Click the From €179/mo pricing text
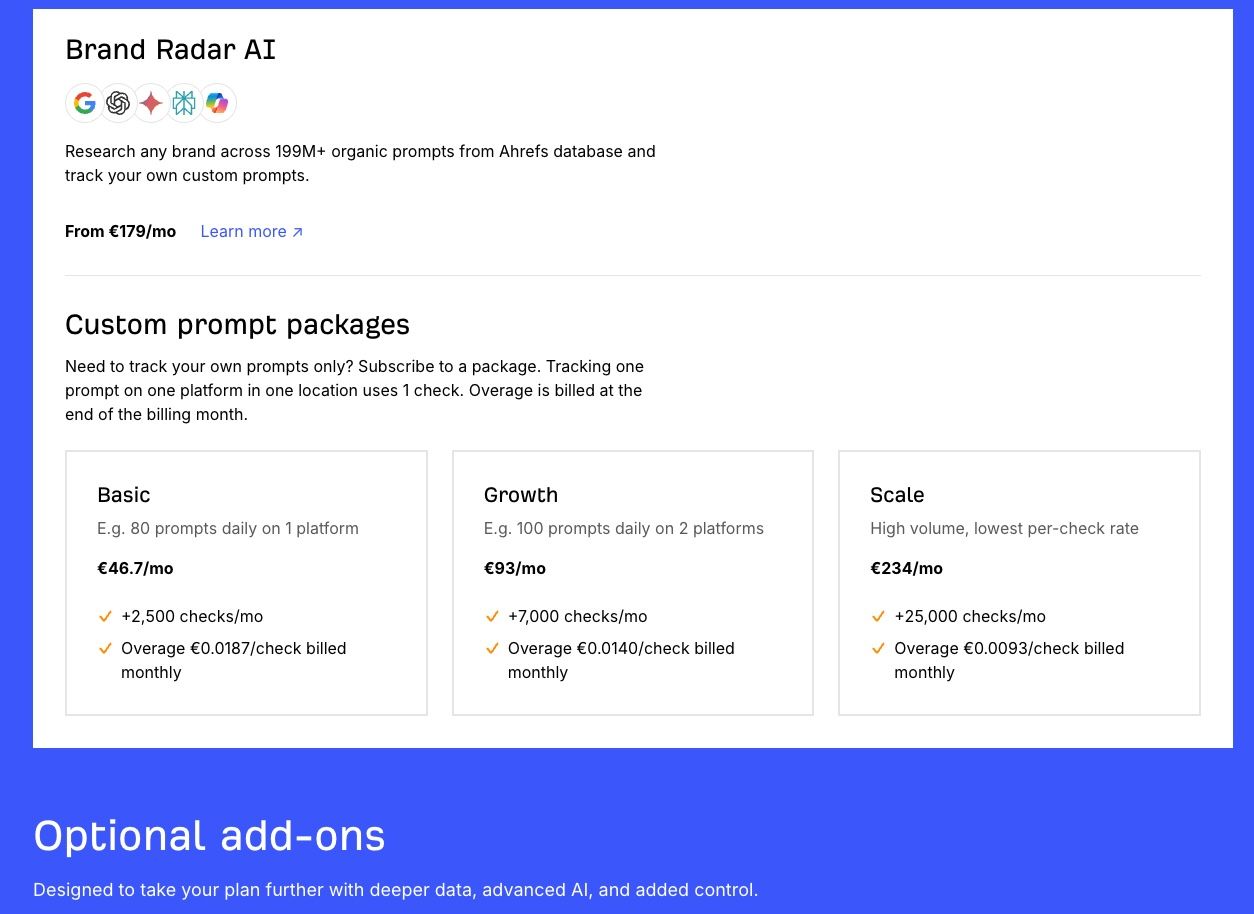Screen dimensions: 1254x914 click(x=120, y=231)
